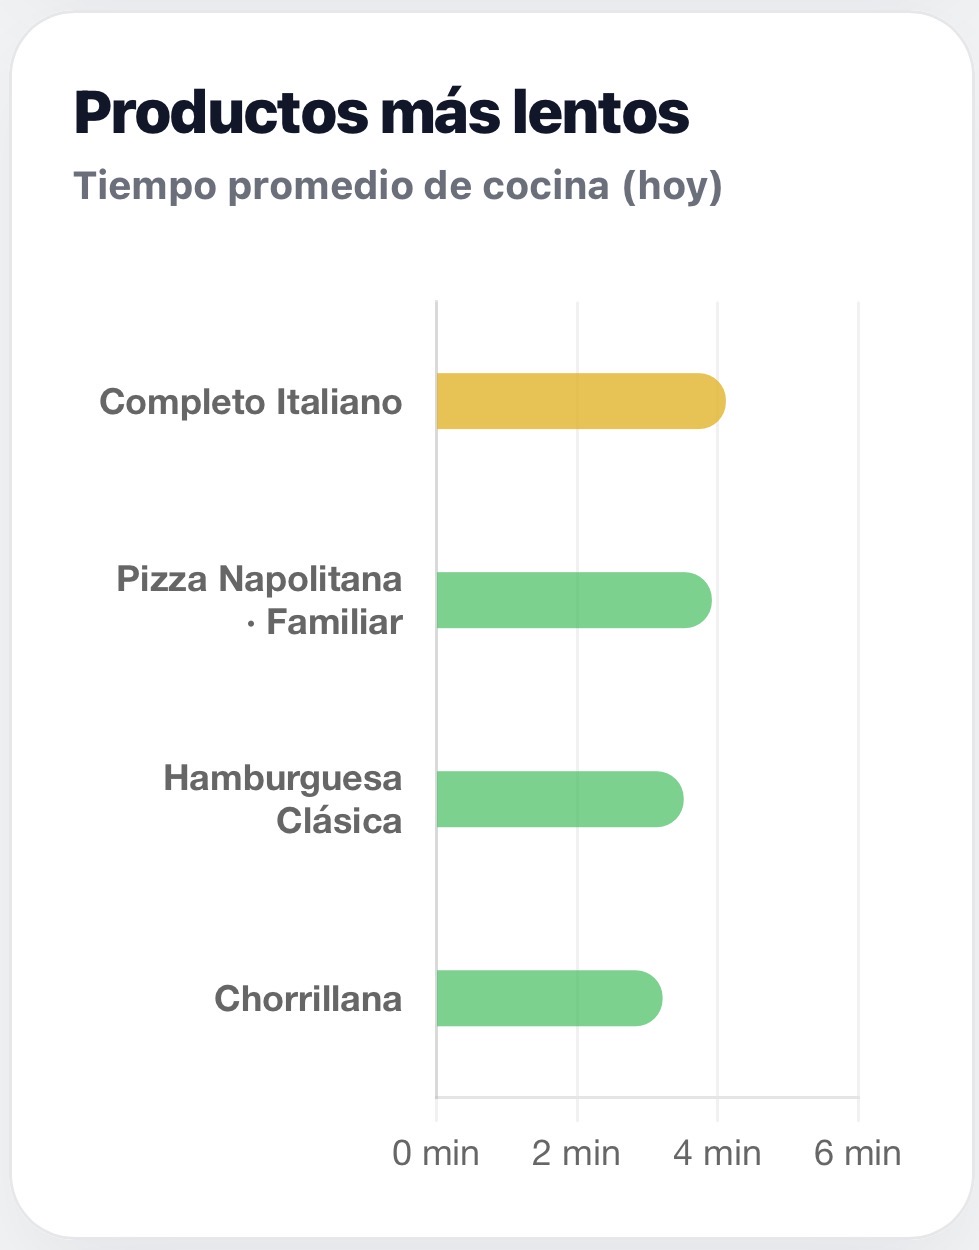Click the rounded end of yellow bar
This screenshot has width=979, height=1250.
point(712,401)
